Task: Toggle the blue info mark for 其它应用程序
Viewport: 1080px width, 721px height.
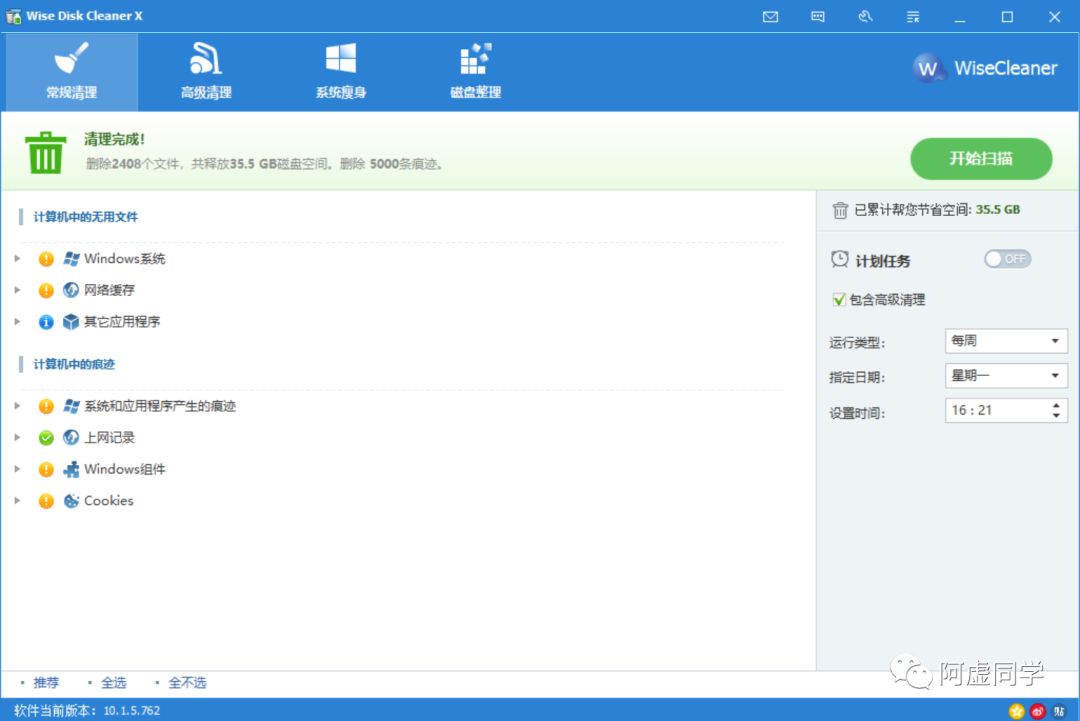Action: pos(46,322)
